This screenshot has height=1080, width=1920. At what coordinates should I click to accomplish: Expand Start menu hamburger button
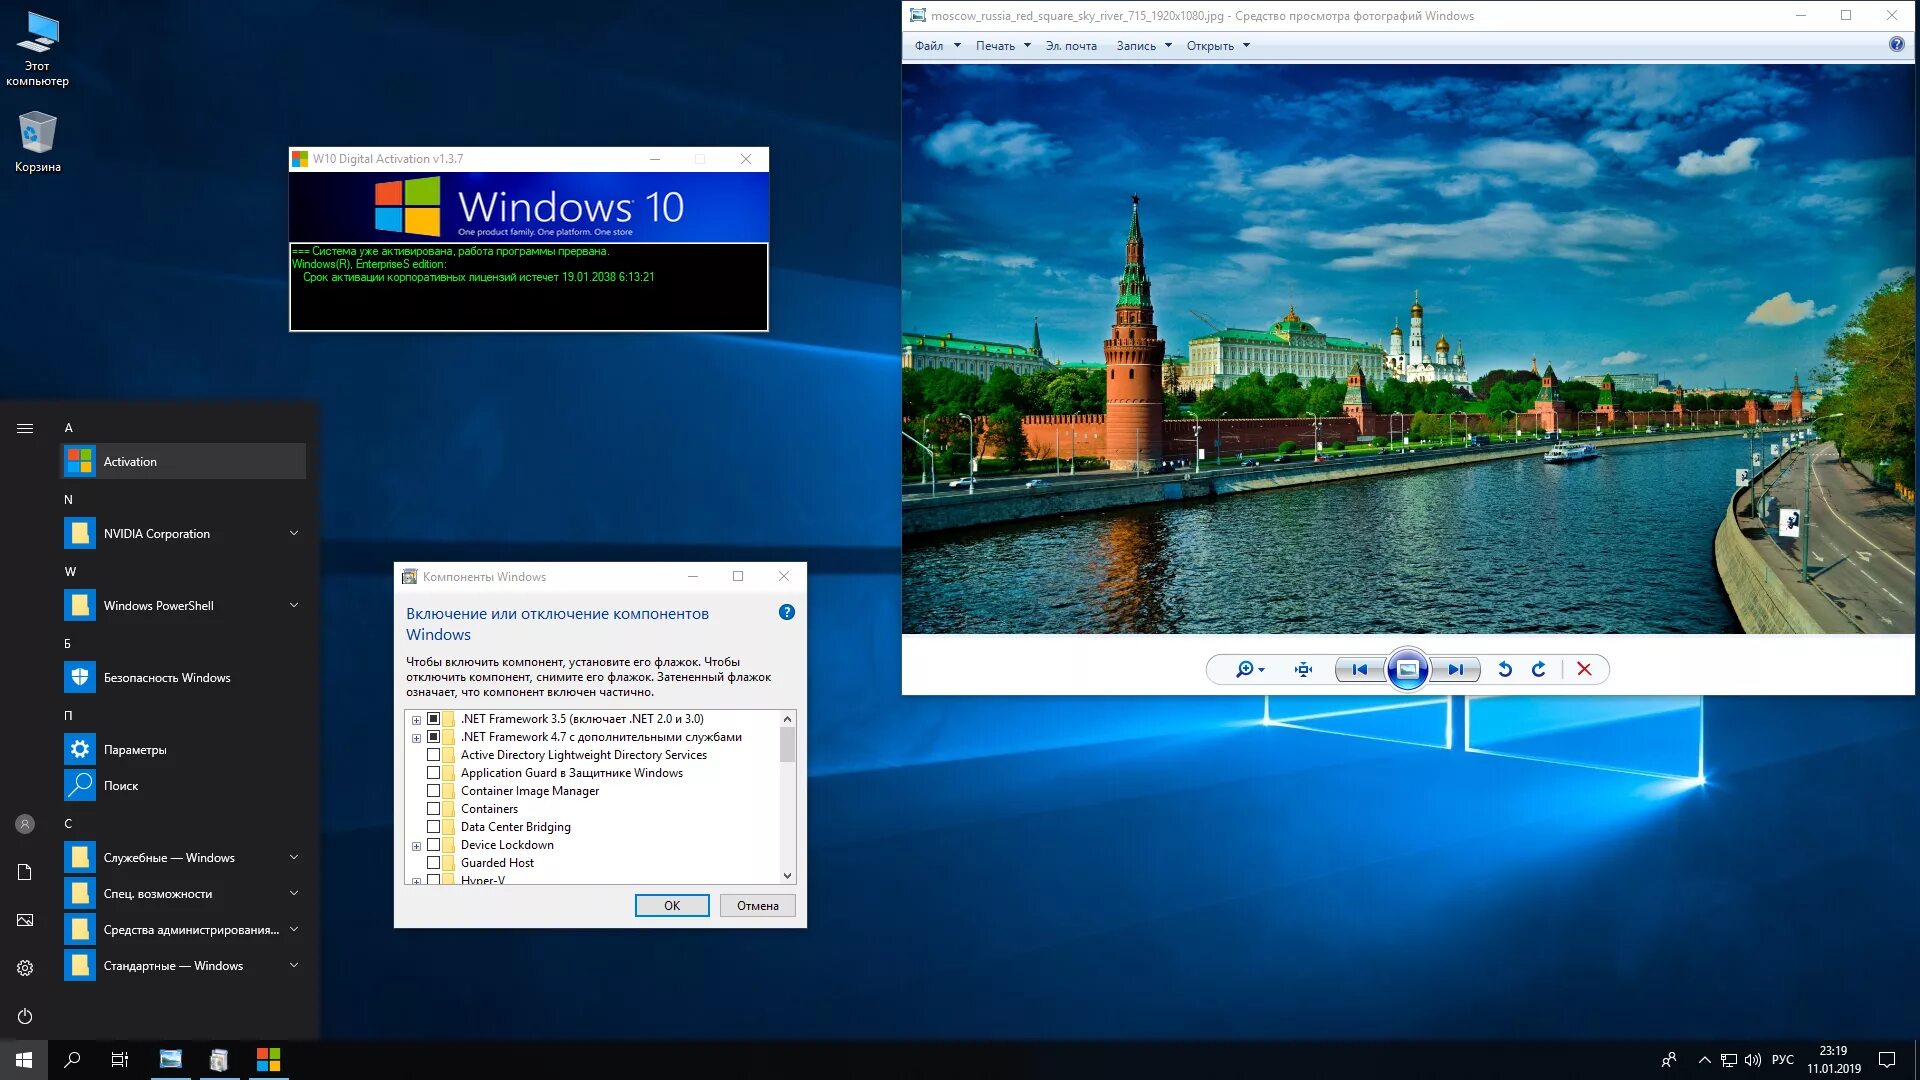click(25, 428)
